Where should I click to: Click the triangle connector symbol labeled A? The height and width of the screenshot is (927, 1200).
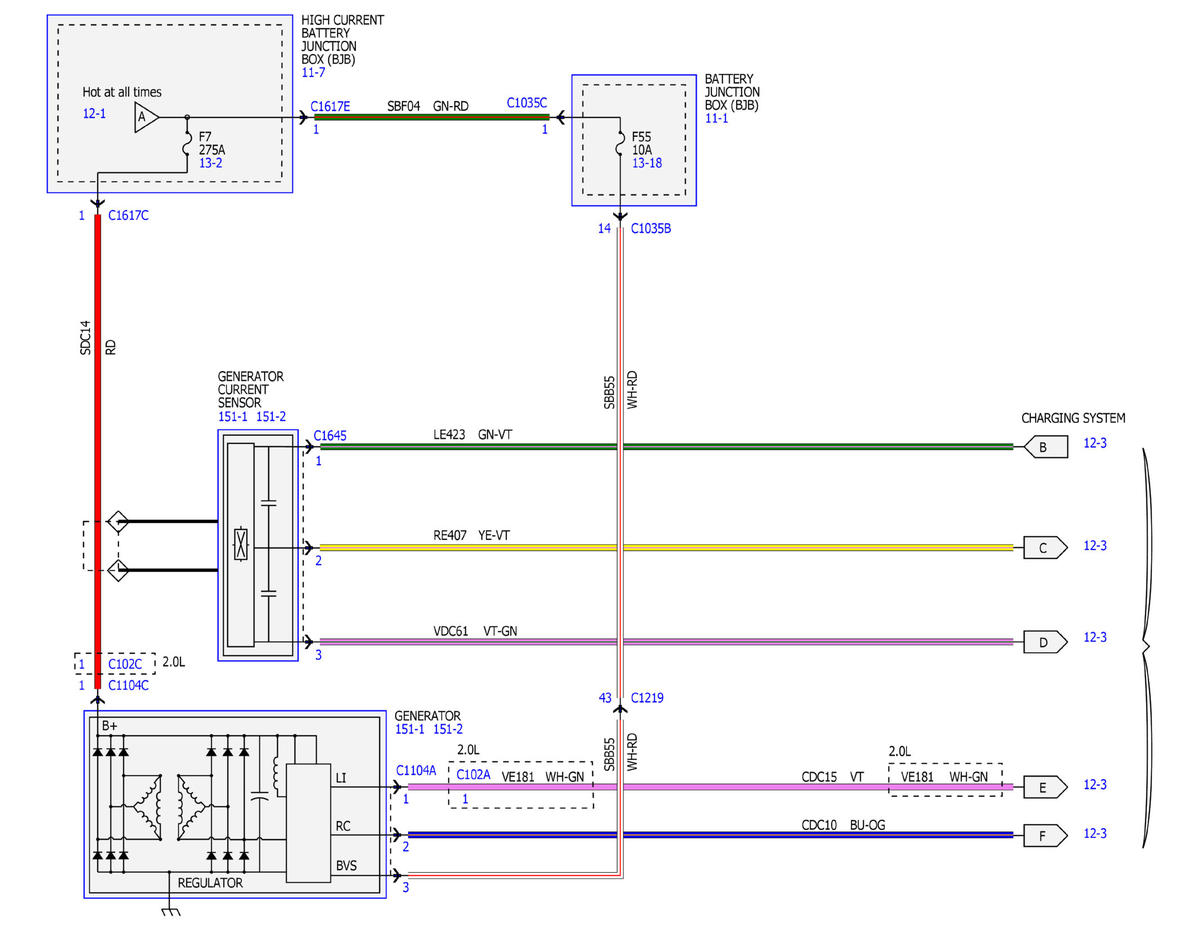pos(145,118)
